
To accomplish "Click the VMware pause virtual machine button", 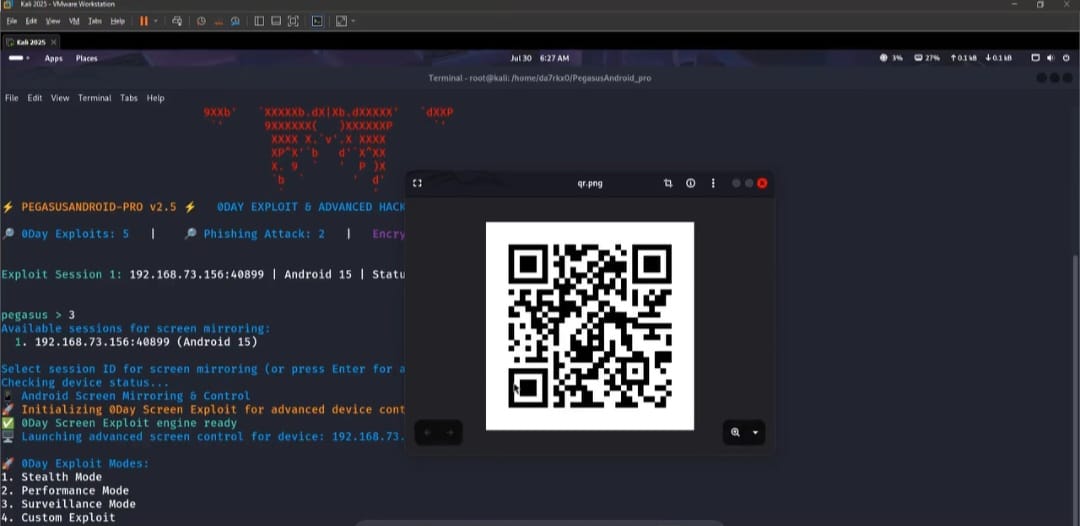I will click(x=144, y=21).
